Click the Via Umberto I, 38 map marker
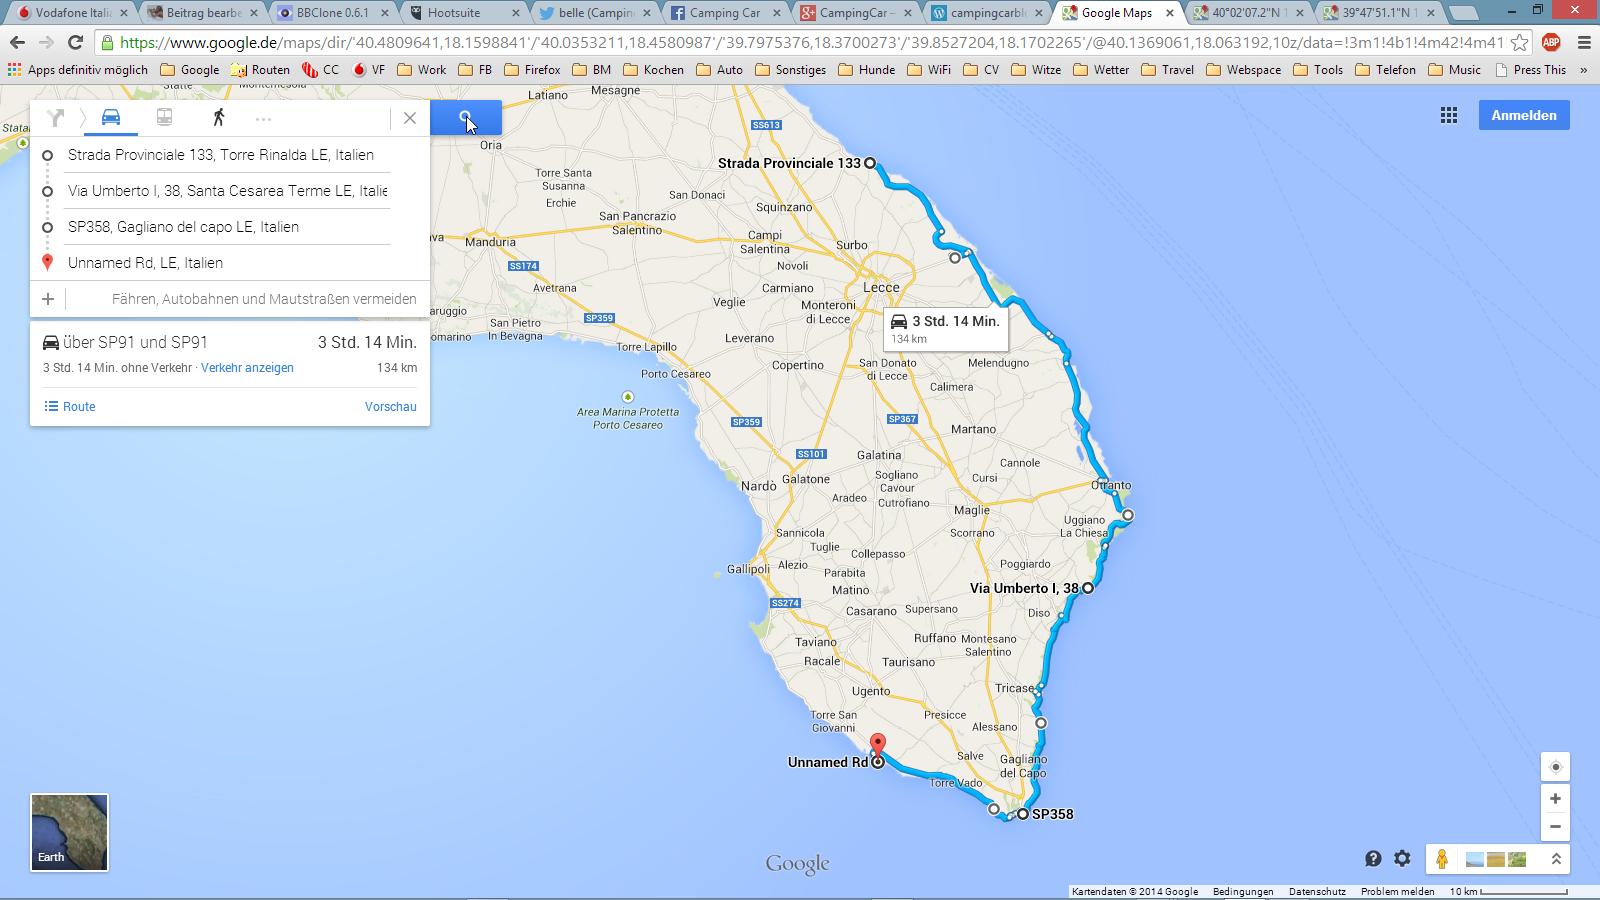The height and width of the screenshot is (900, 1600). [1088, 588]
